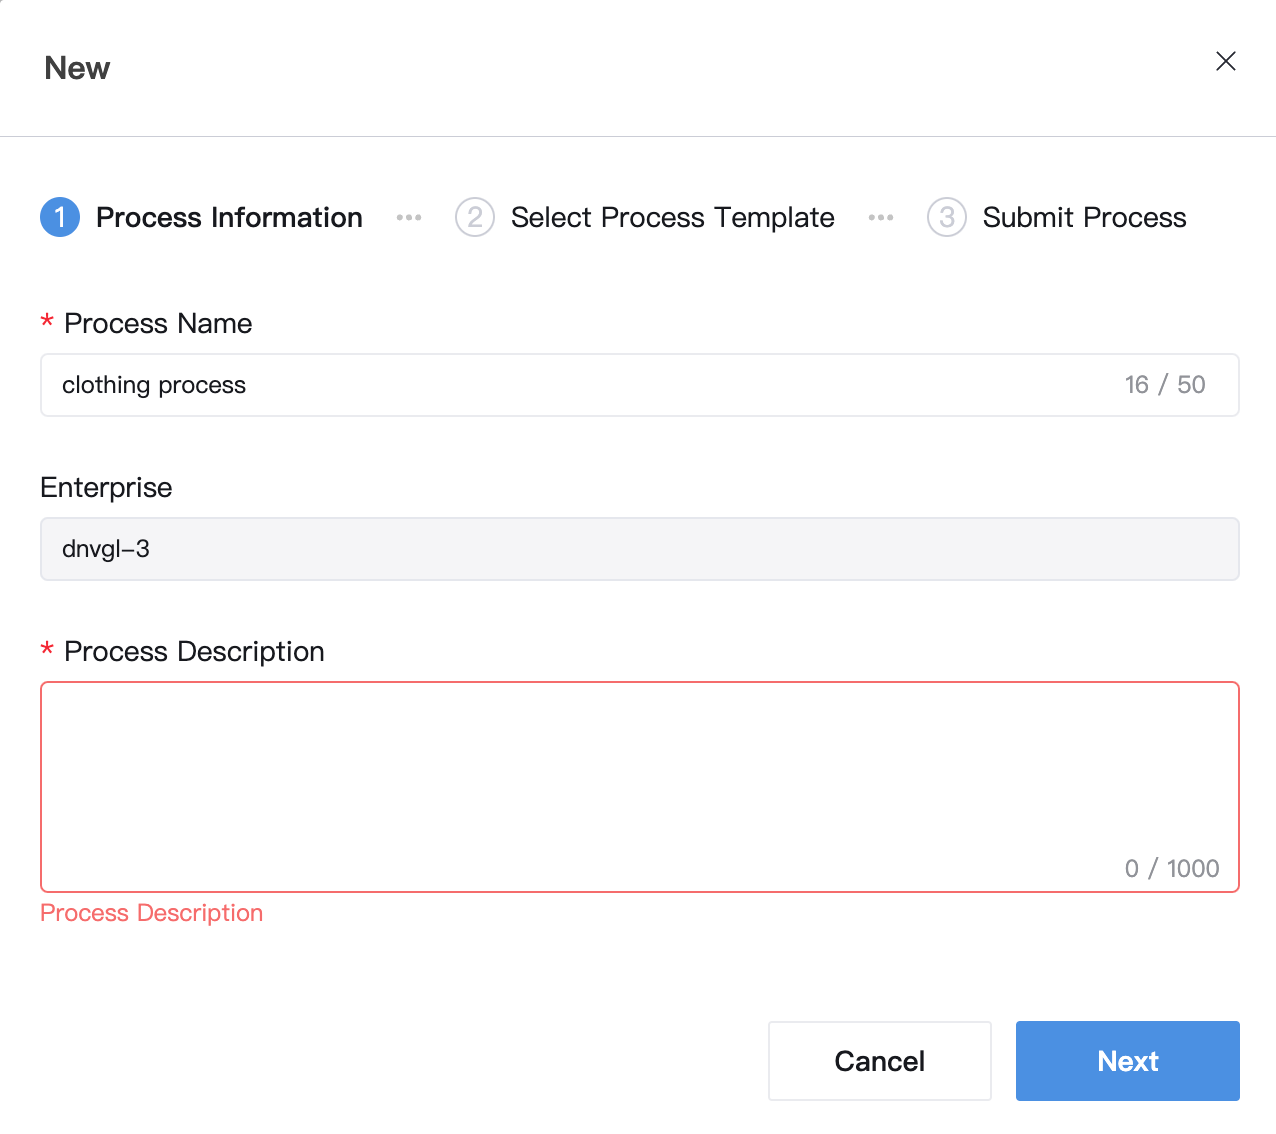Click the 16 / 50 character counter

tap(1165, 385)
